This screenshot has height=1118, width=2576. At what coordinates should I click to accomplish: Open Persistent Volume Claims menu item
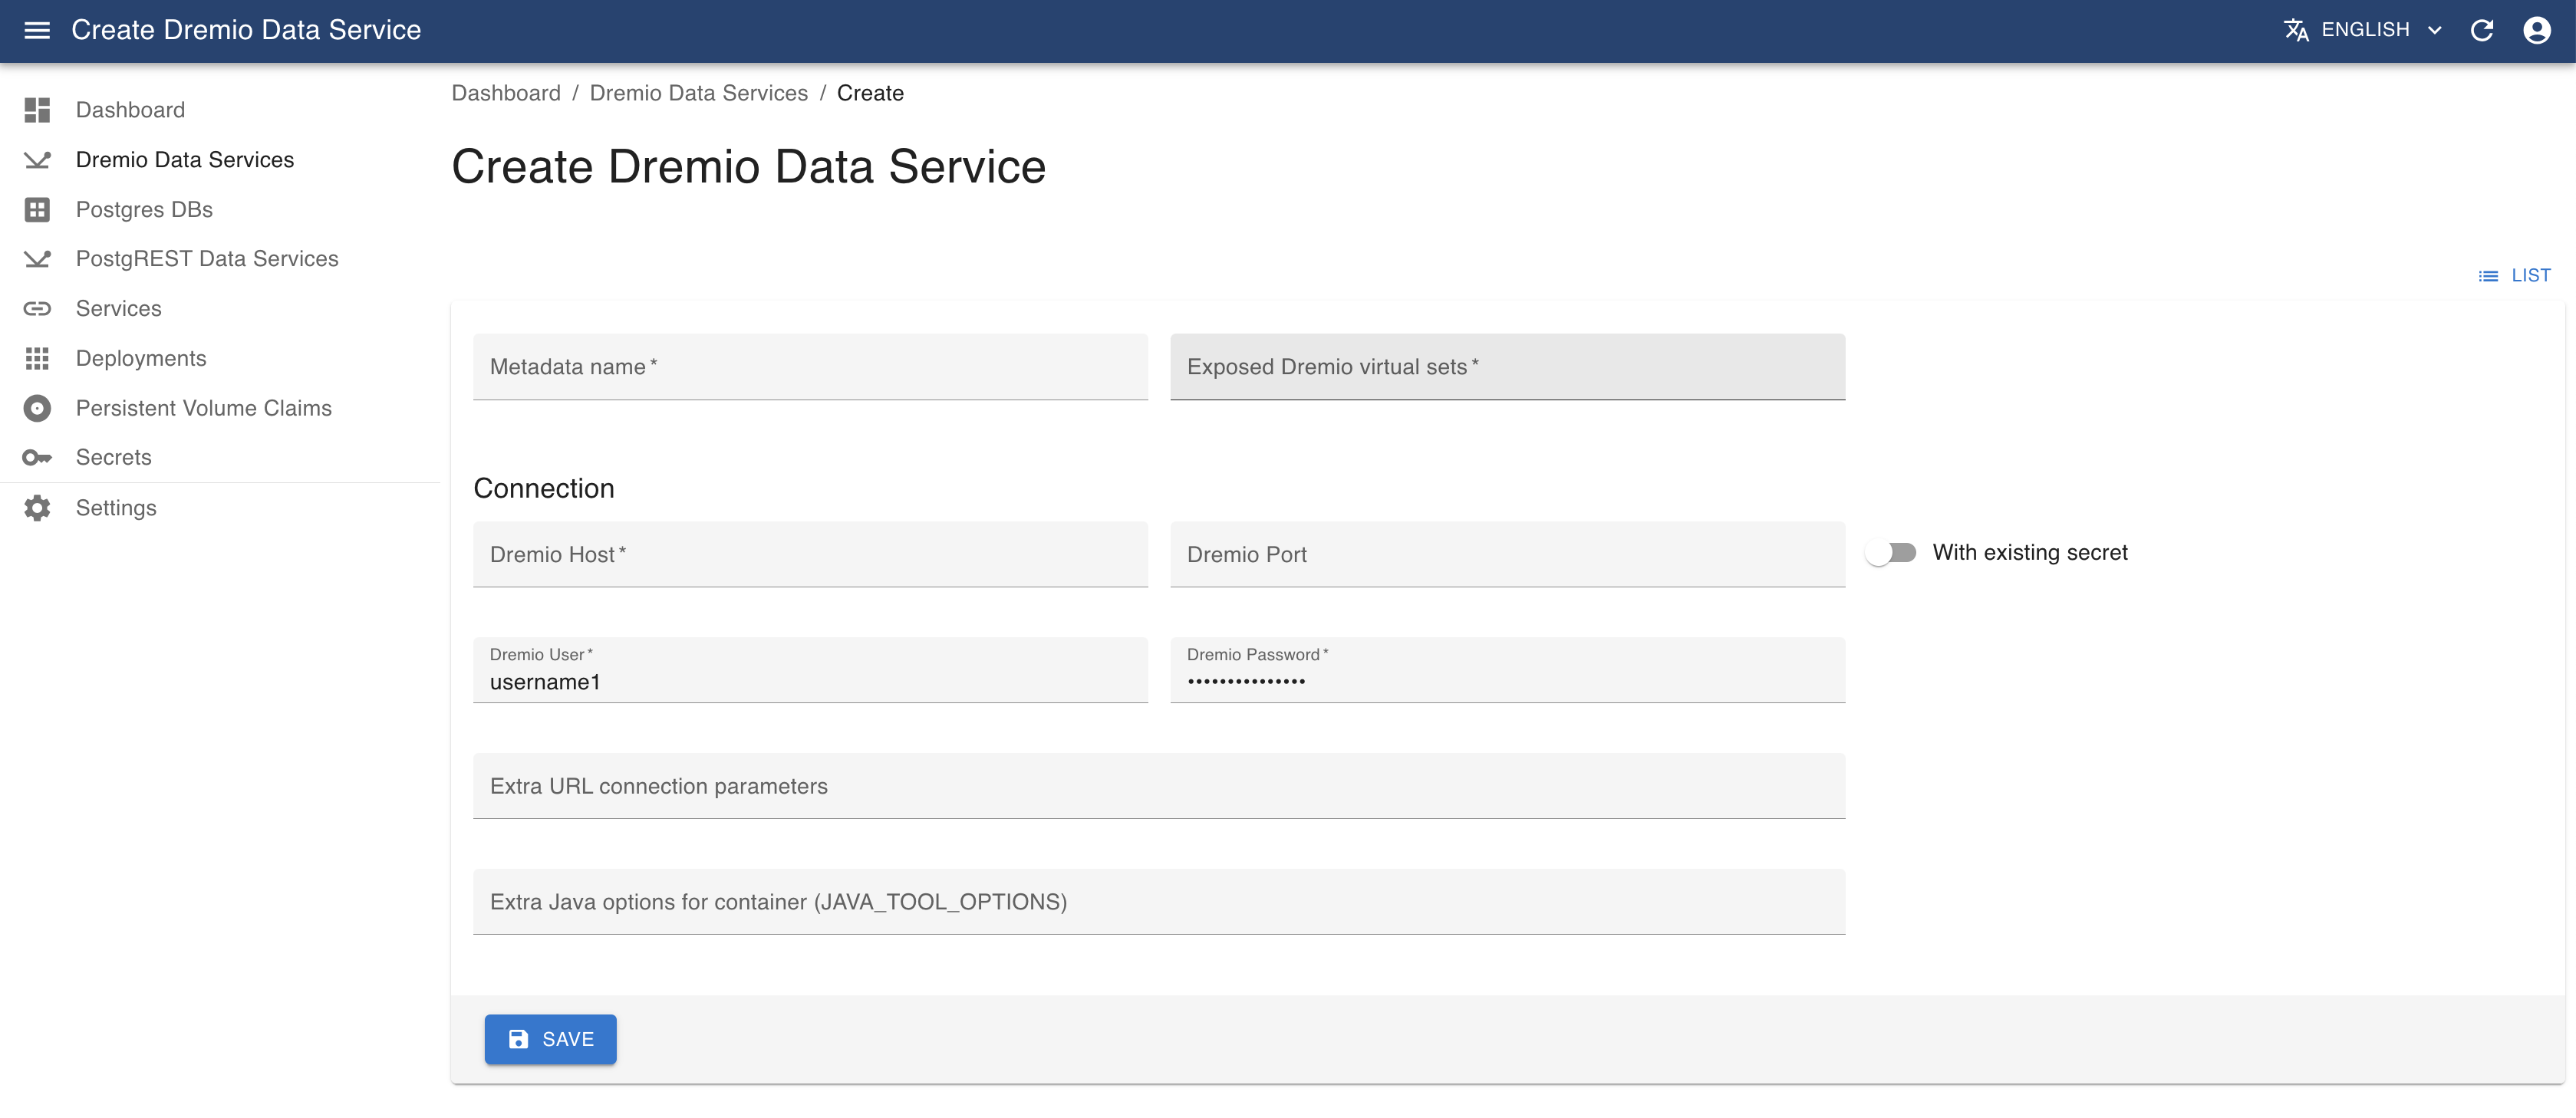(x=220, y=408)
